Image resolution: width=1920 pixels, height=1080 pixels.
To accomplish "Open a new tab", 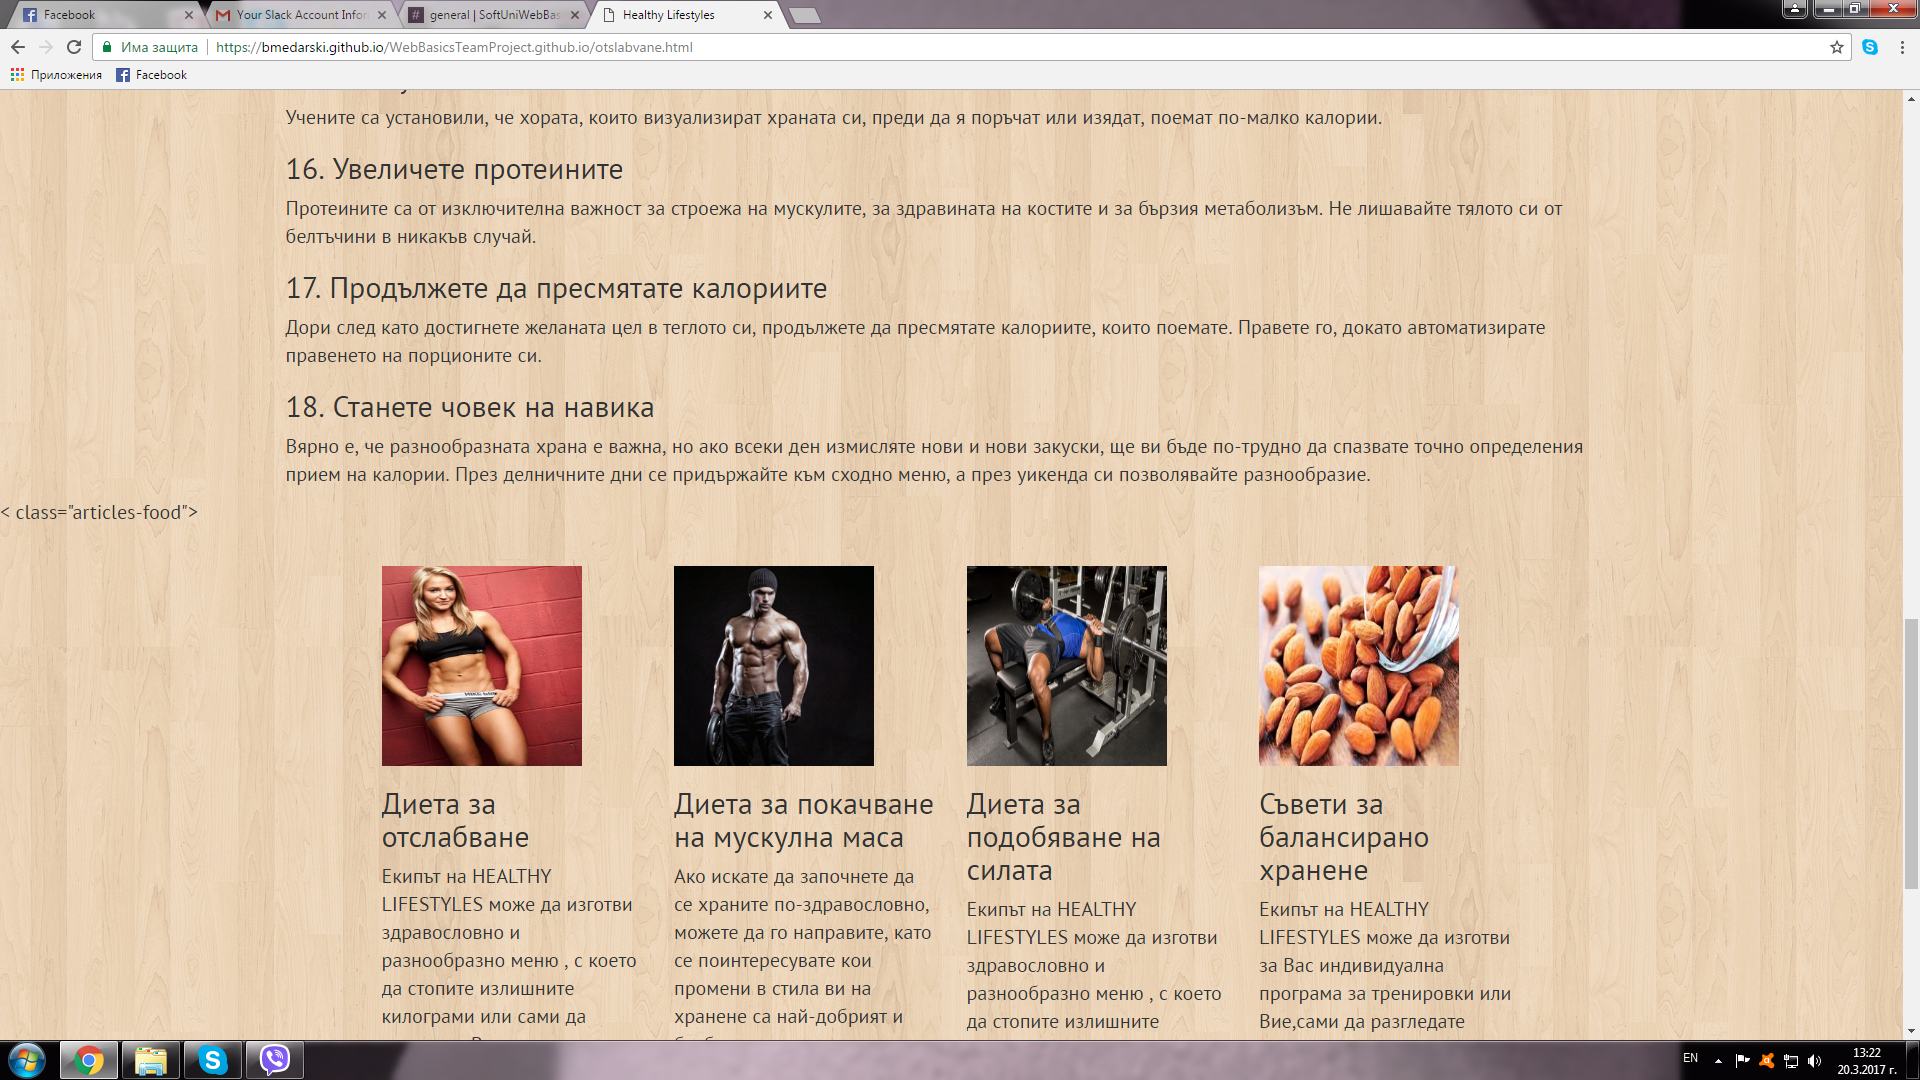I will [x=804, y=15].
